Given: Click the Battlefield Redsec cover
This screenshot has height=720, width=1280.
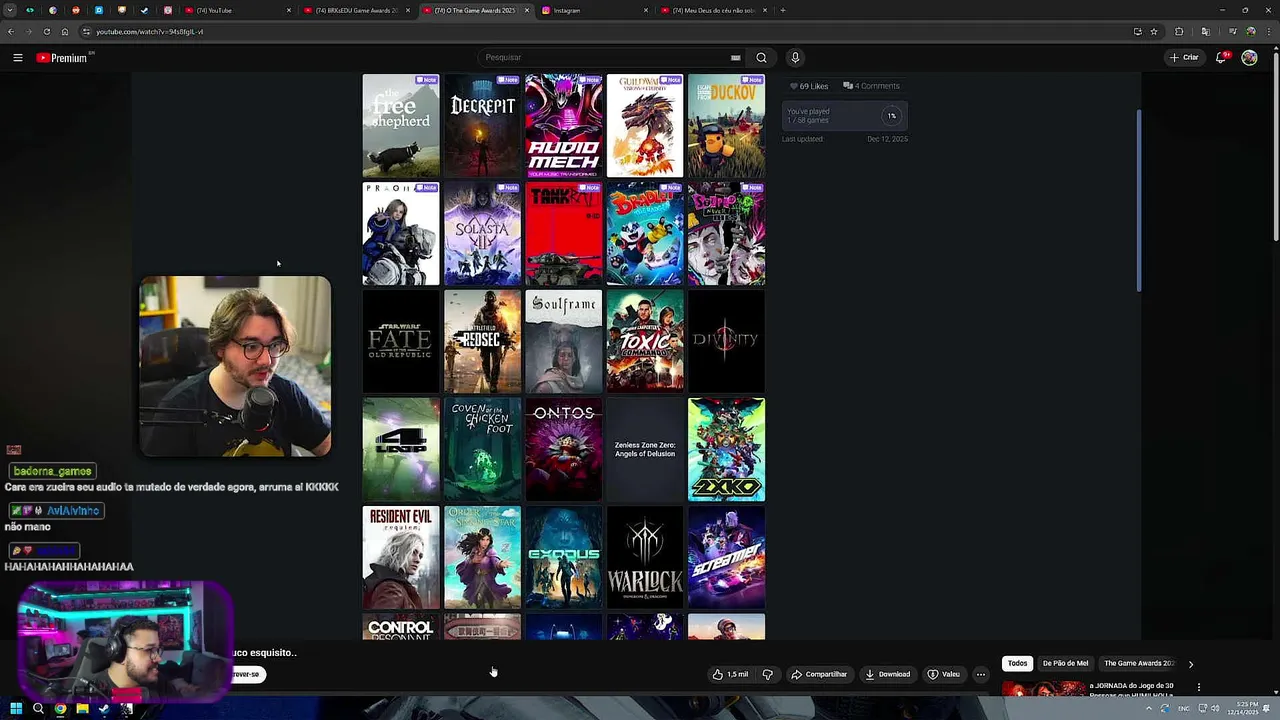Looking at the screenshot, I should coord(482,341).
